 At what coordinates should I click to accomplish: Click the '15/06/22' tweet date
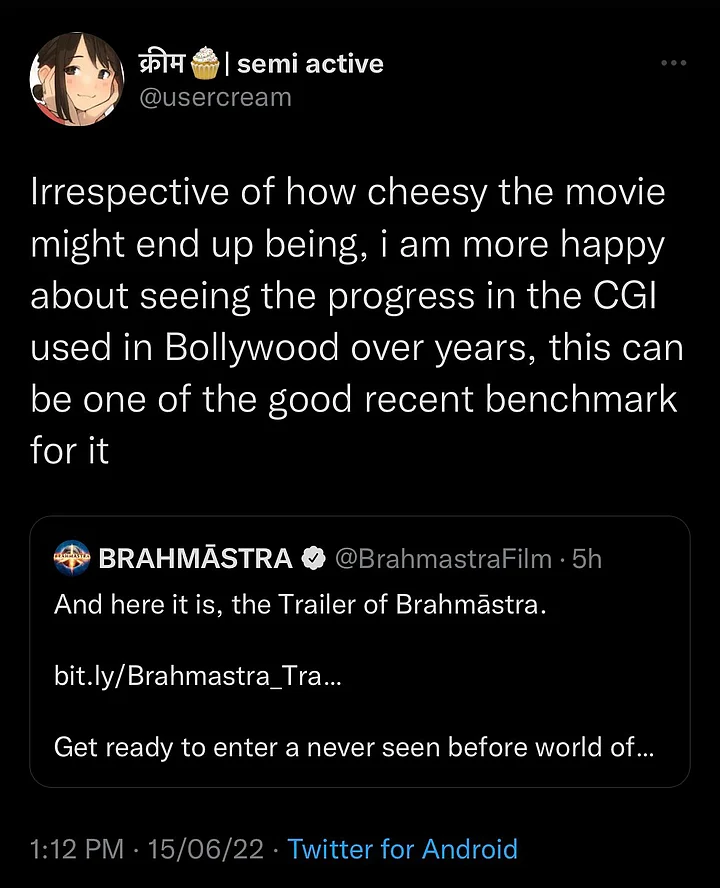coord(206,850)
